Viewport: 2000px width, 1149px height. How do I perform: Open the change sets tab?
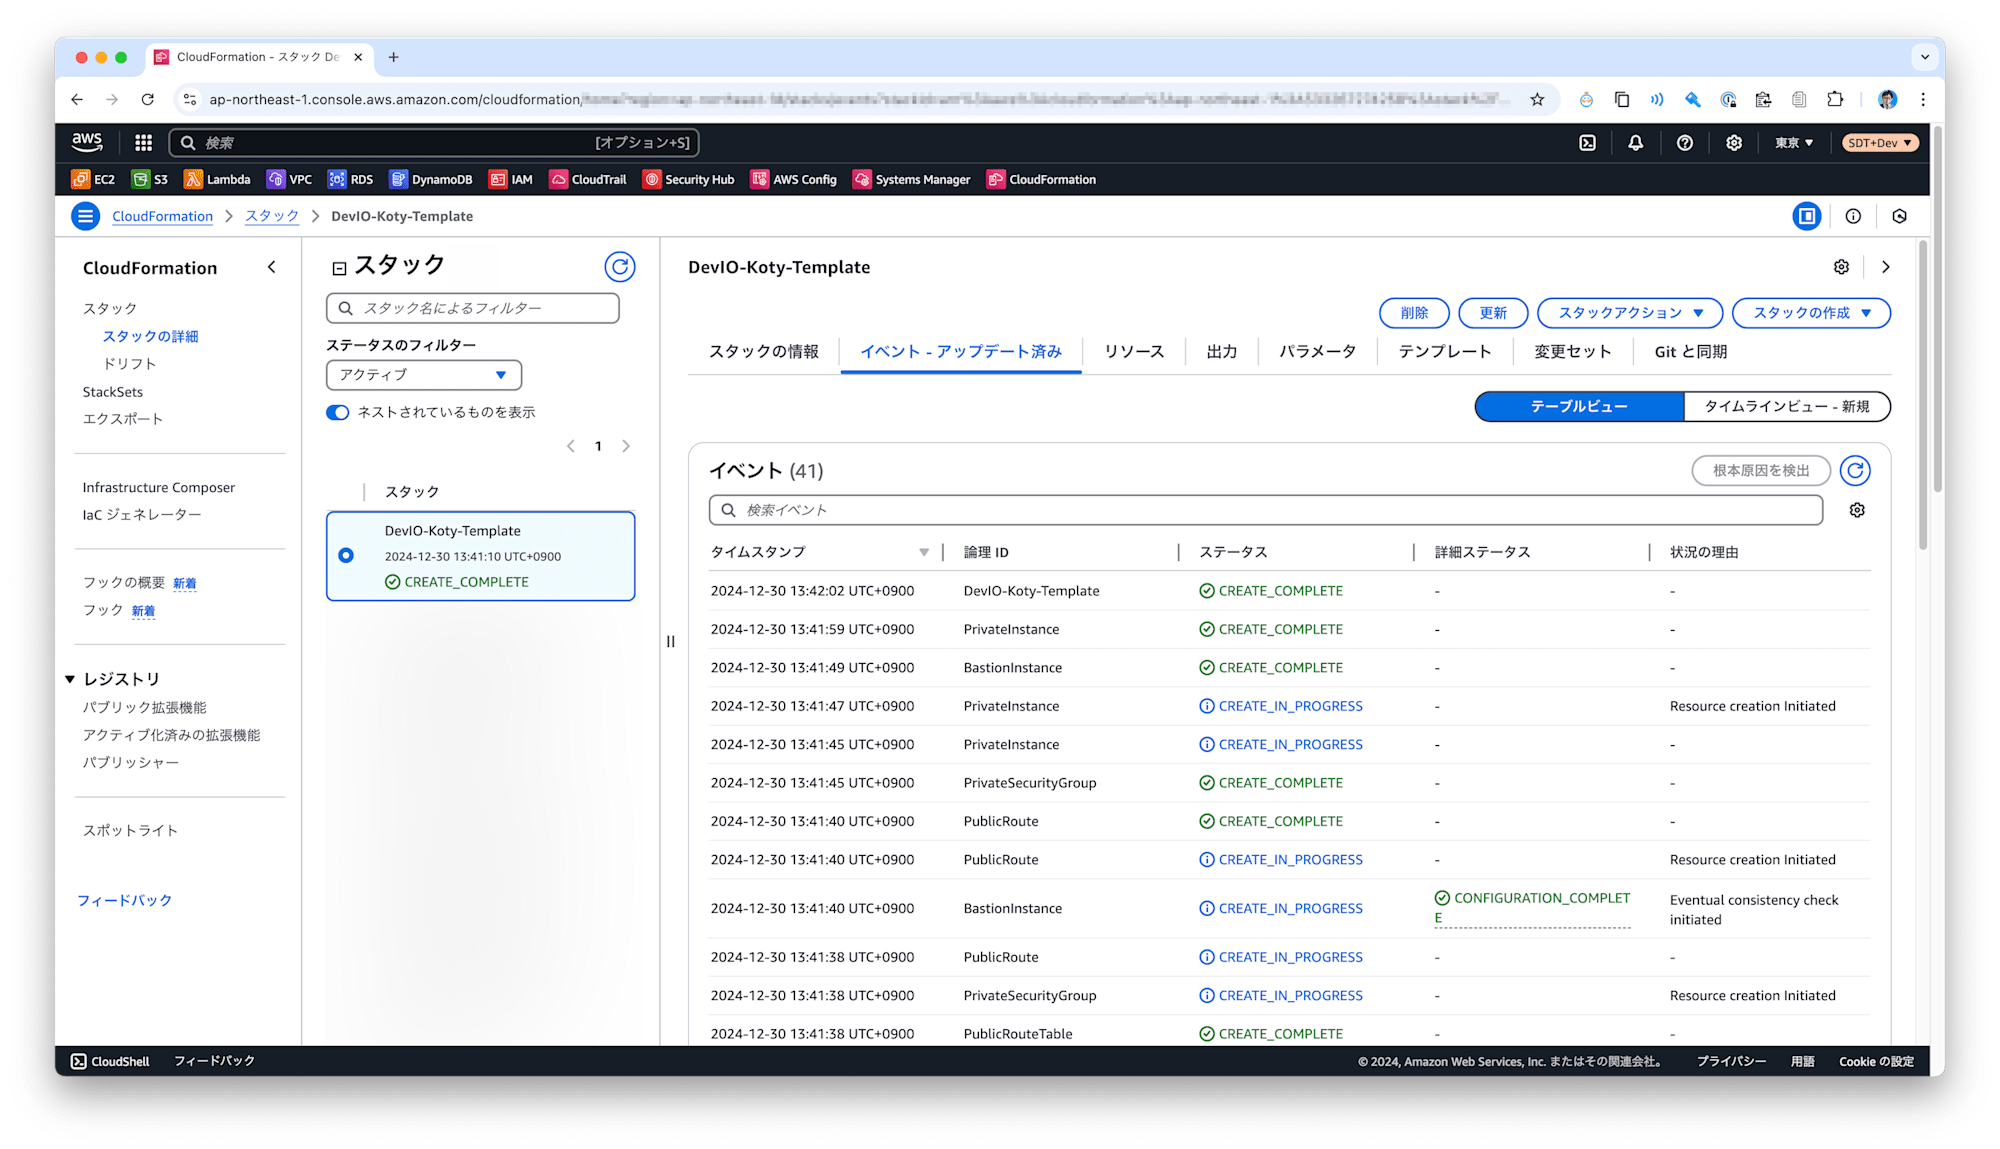click(1573, 352)
